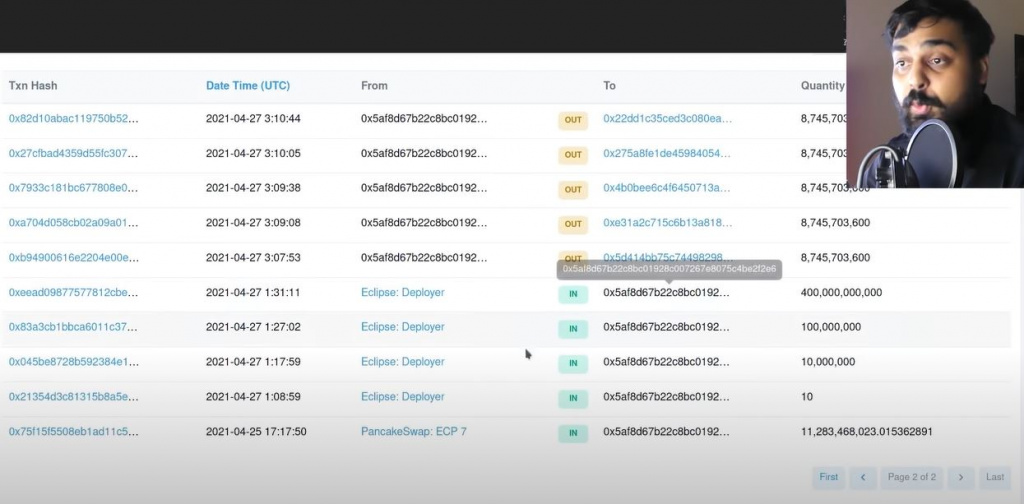Click OUT badge in 3:09:38 row

tap(573, 189)
